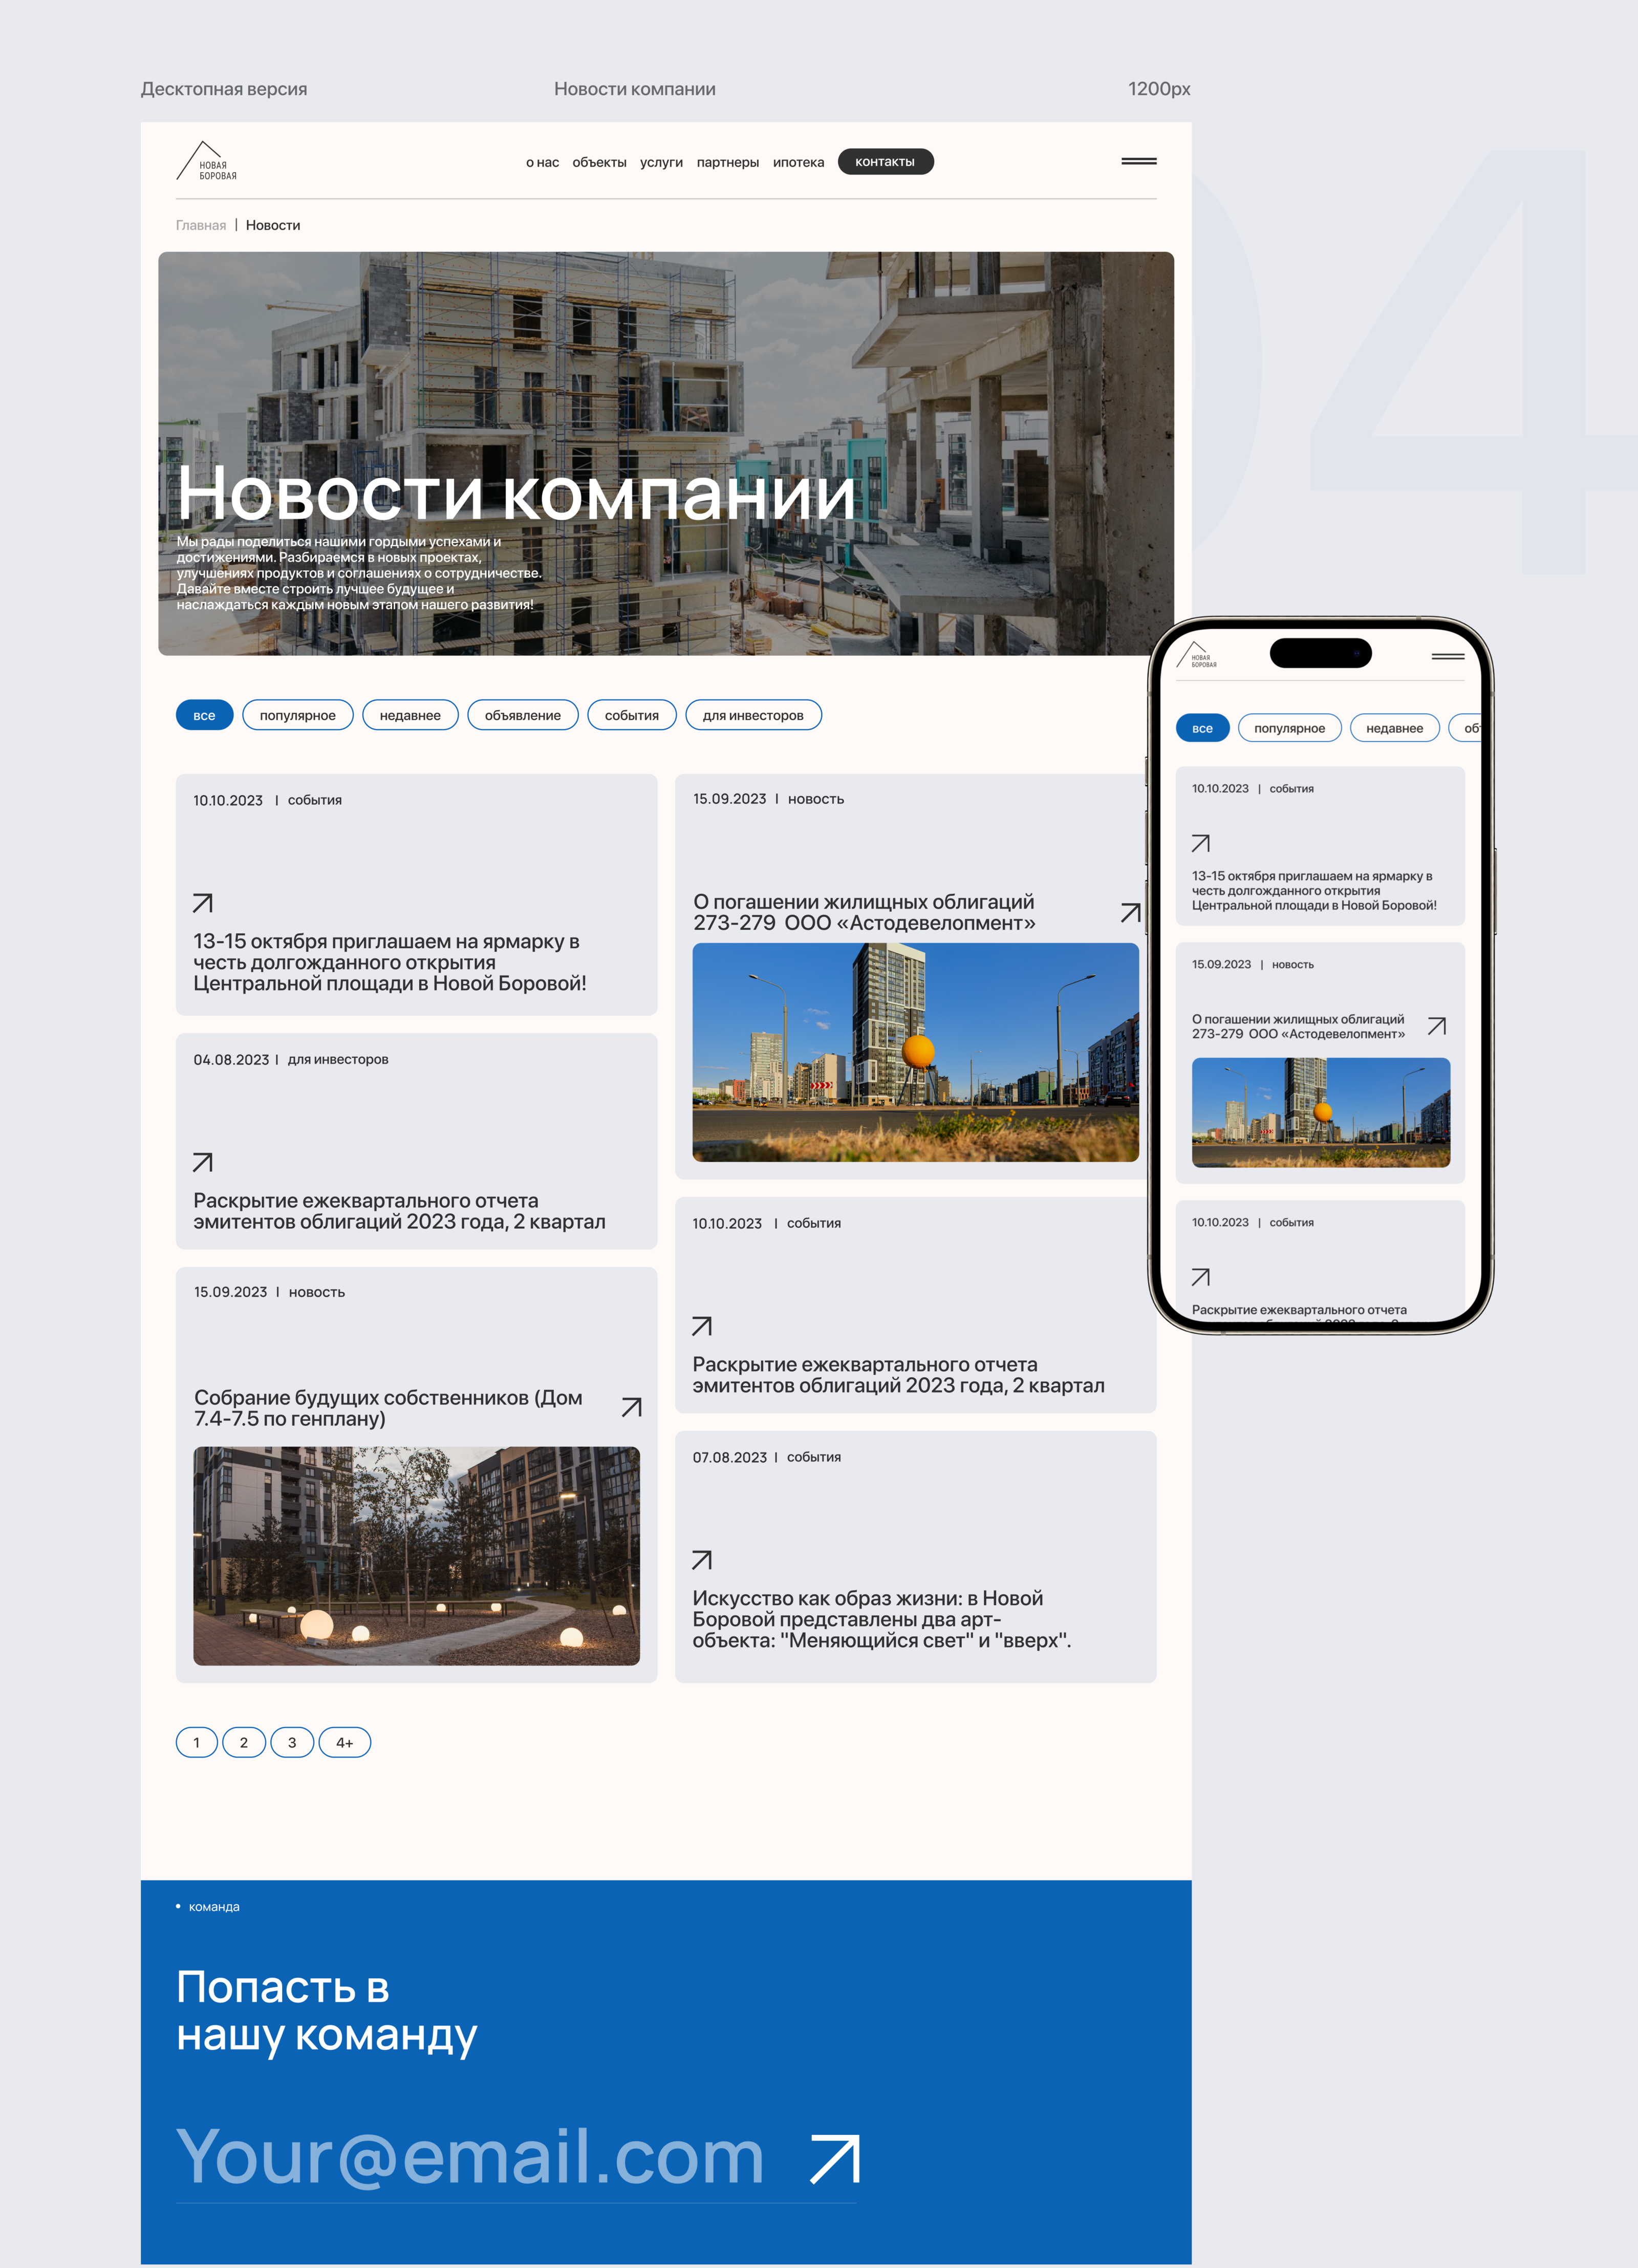
Task: Select the 'все' filter chip on desktop
Action: pyautogui.click(x=204, y=715)
